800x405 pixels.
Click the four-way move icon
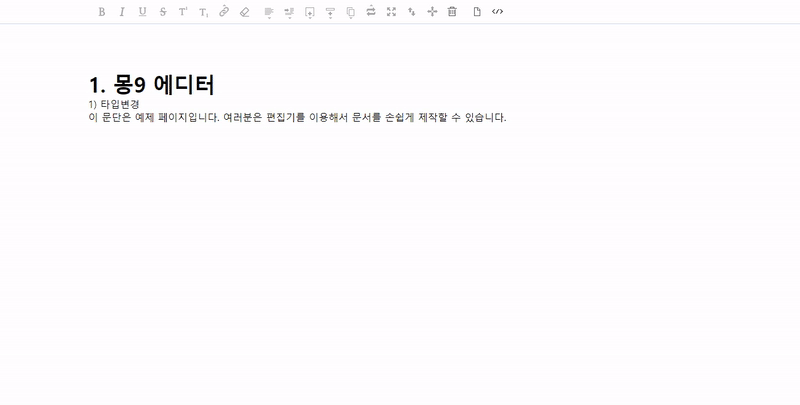click(432, 12)
